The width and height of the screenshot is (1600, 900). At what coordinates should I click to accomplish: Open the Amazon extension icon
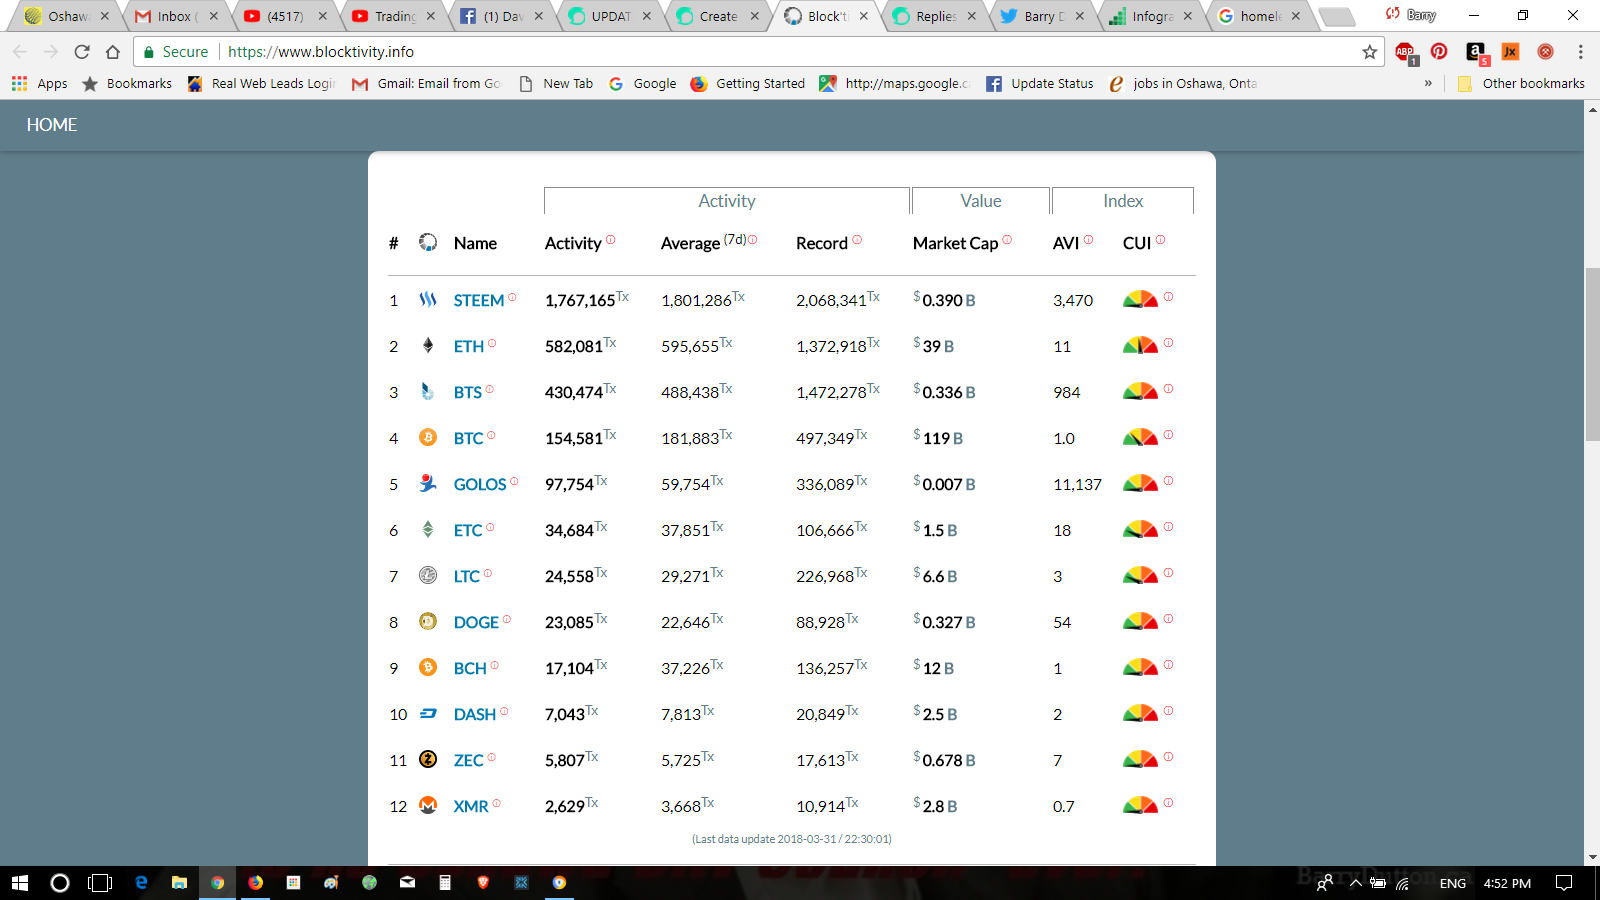[x=1476, y=52]
